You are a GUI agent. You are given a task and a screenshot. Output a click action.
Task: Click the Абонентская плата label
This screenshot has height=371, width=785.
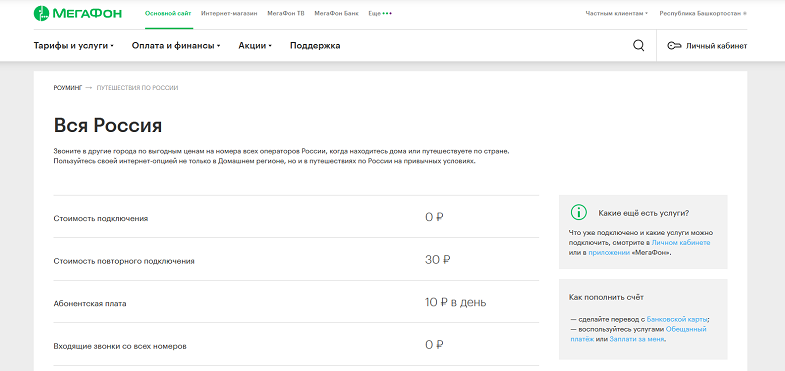click(x=90, y=304)
